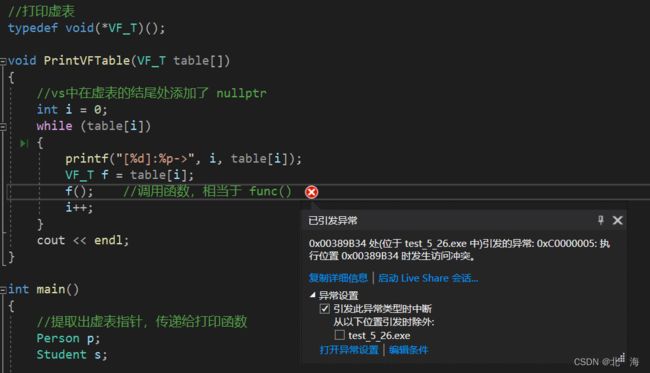The height and width of the screenshot is (373, 650).
Task: Click the '//提取出虚表指针' comment
Action: 142,322
